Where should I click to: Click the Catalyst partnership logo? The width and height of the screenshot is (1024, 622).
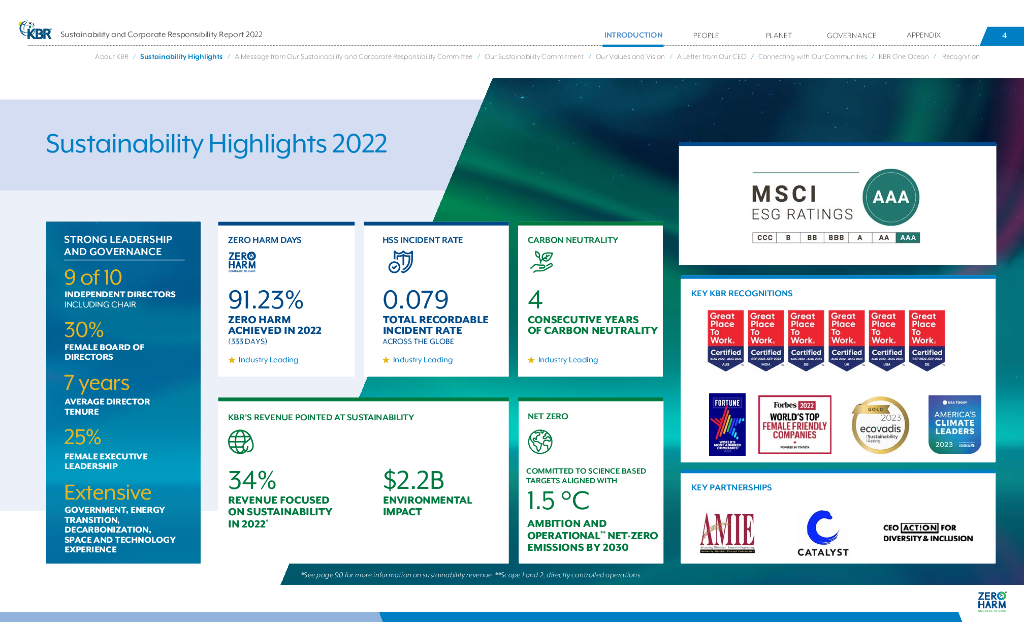pos(823,533)
